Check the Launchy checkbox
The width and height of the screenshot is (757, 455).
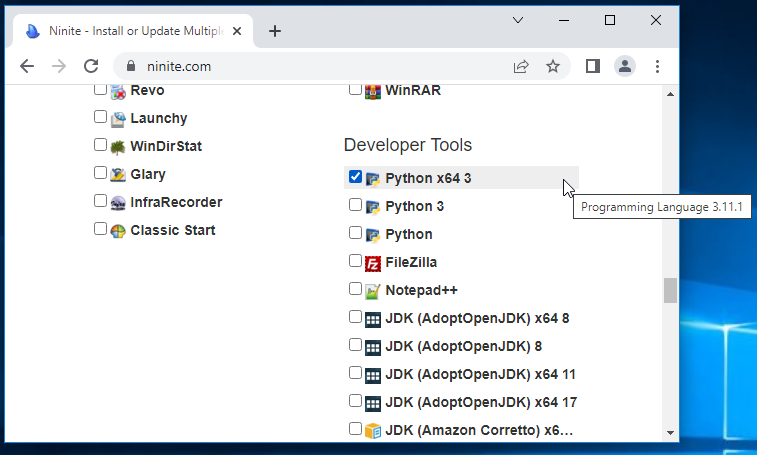100,117
